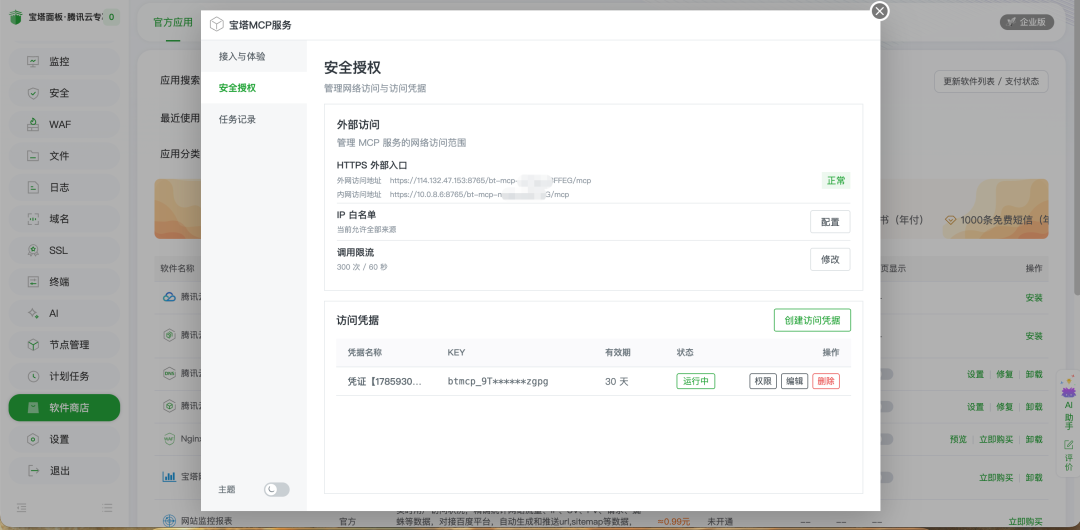Click the 日志 log icon in sidebar
The image size is (1080, 530).
(x=33, y=187)
